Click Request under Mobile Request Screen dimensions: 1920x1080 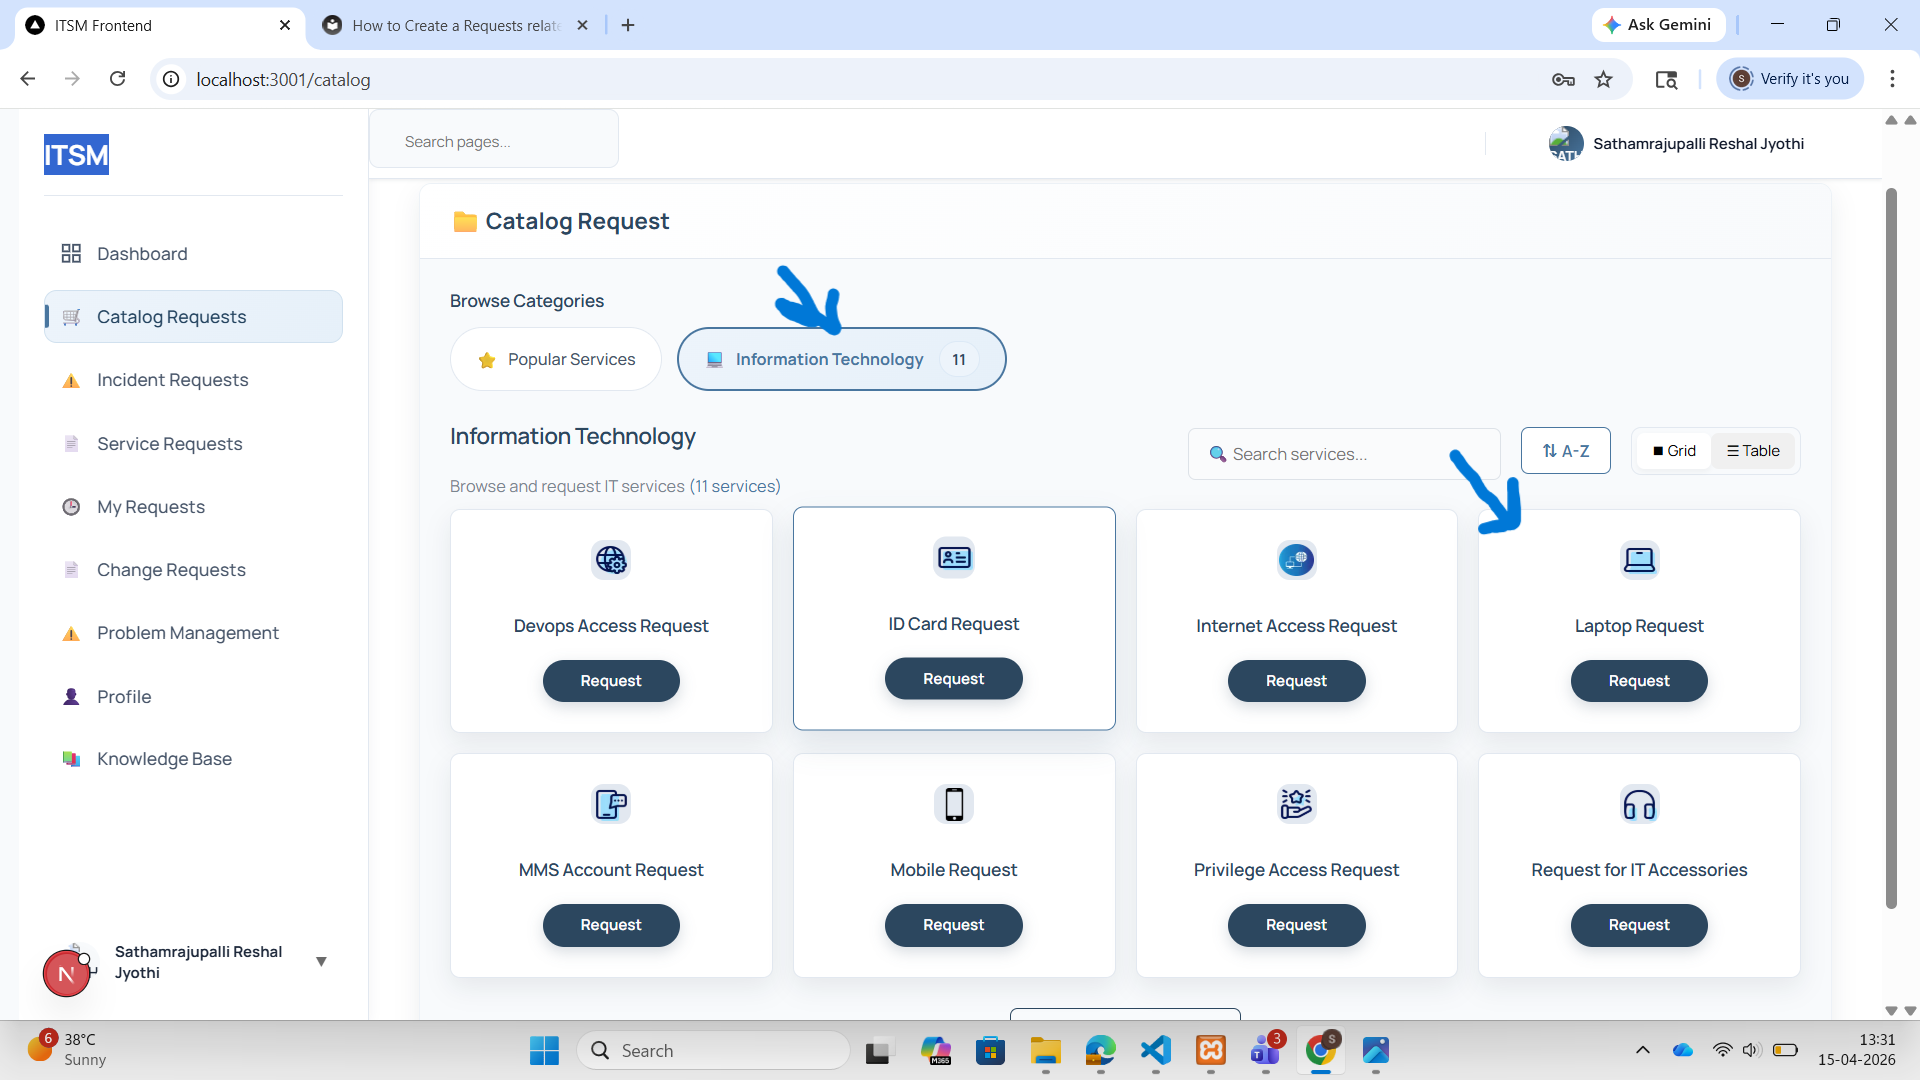[x=954, y=925]
